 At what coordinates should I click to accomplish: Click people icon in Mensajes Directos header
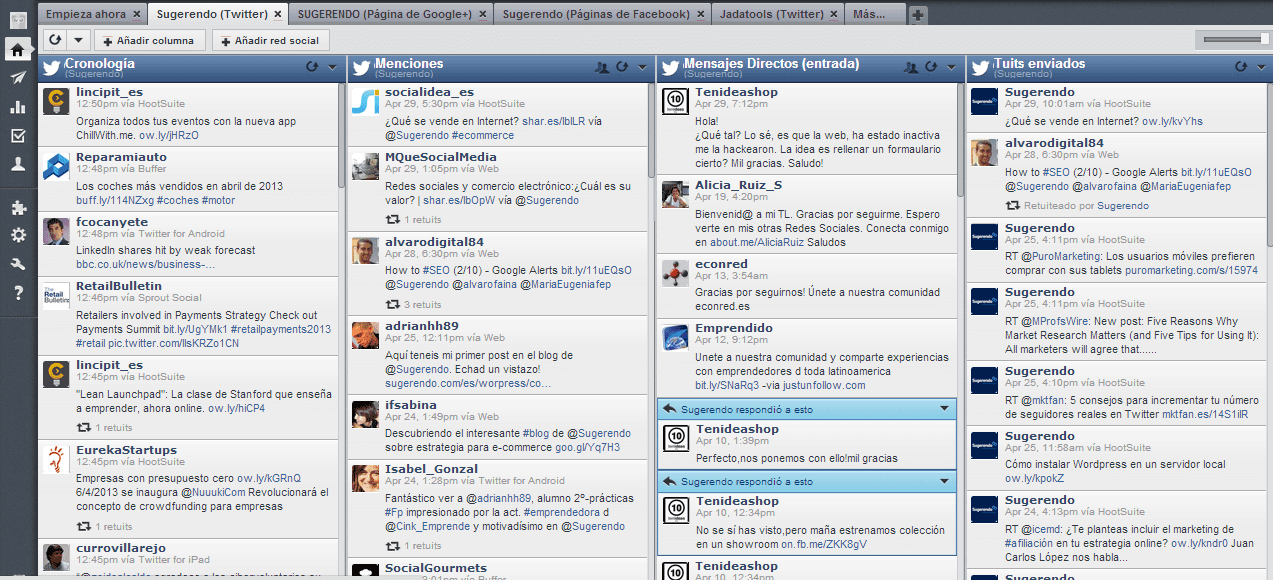coord(911,67)
